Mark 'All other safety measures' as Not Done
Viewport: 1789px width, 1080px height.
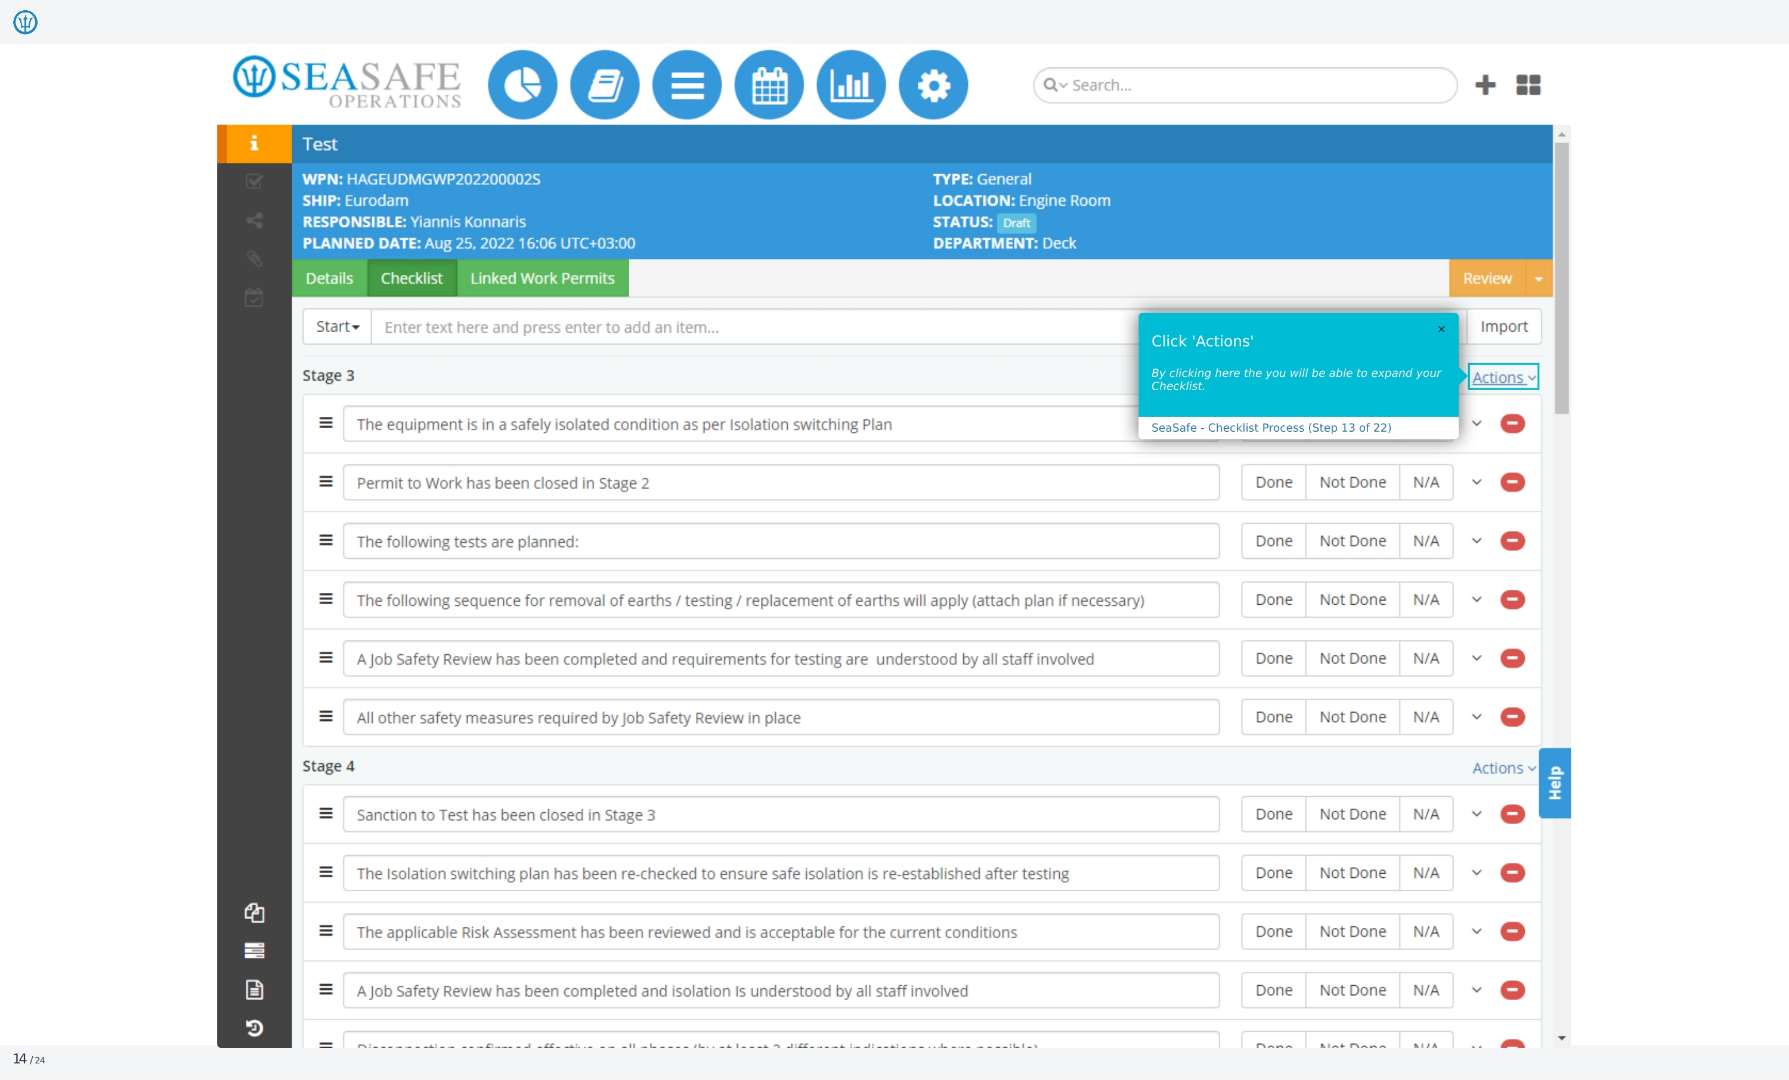coord(1352,717)
